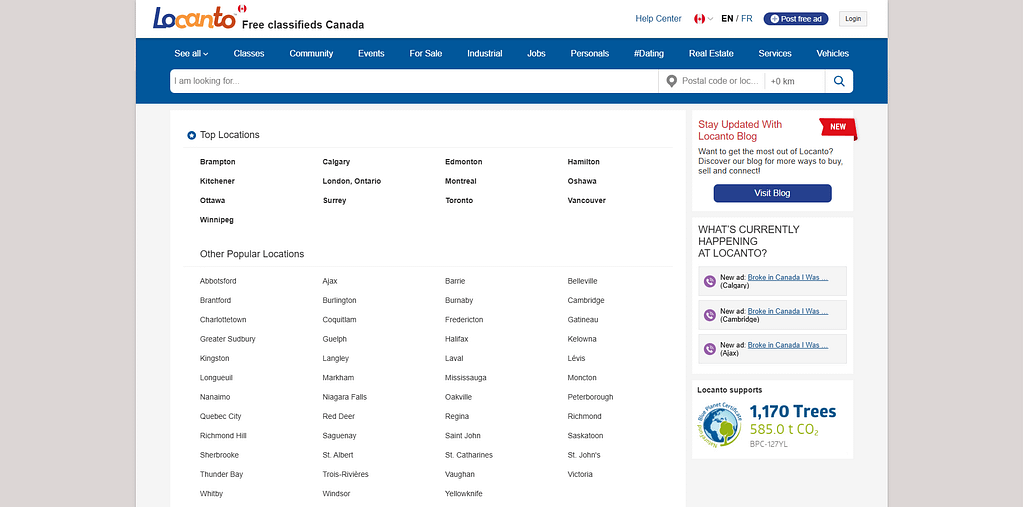Select Montreal location
Viewport: 1024px width, 507px height.
coord(461,181)
